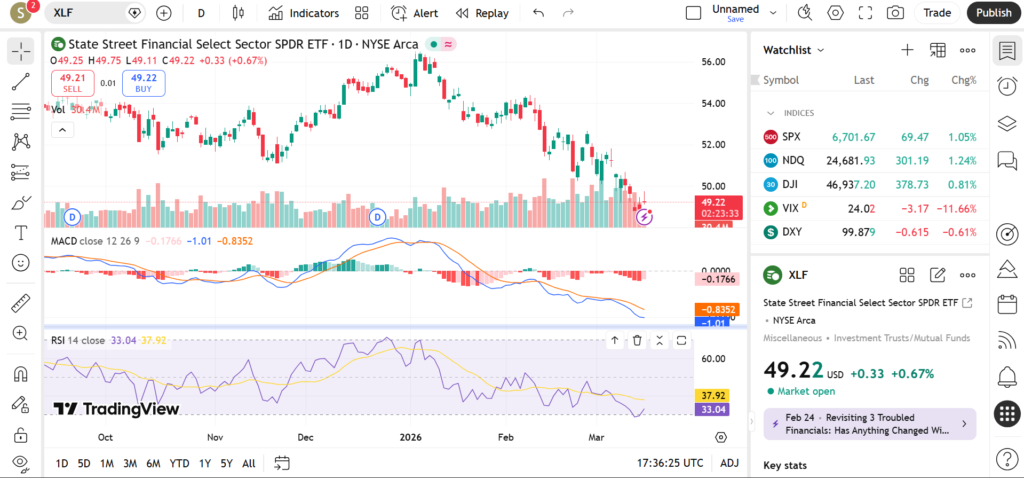The width and height of the screenshot is (1024, 478).
Task: Collapse the indicator legend chevron under Vol
Action: (62, 129)
